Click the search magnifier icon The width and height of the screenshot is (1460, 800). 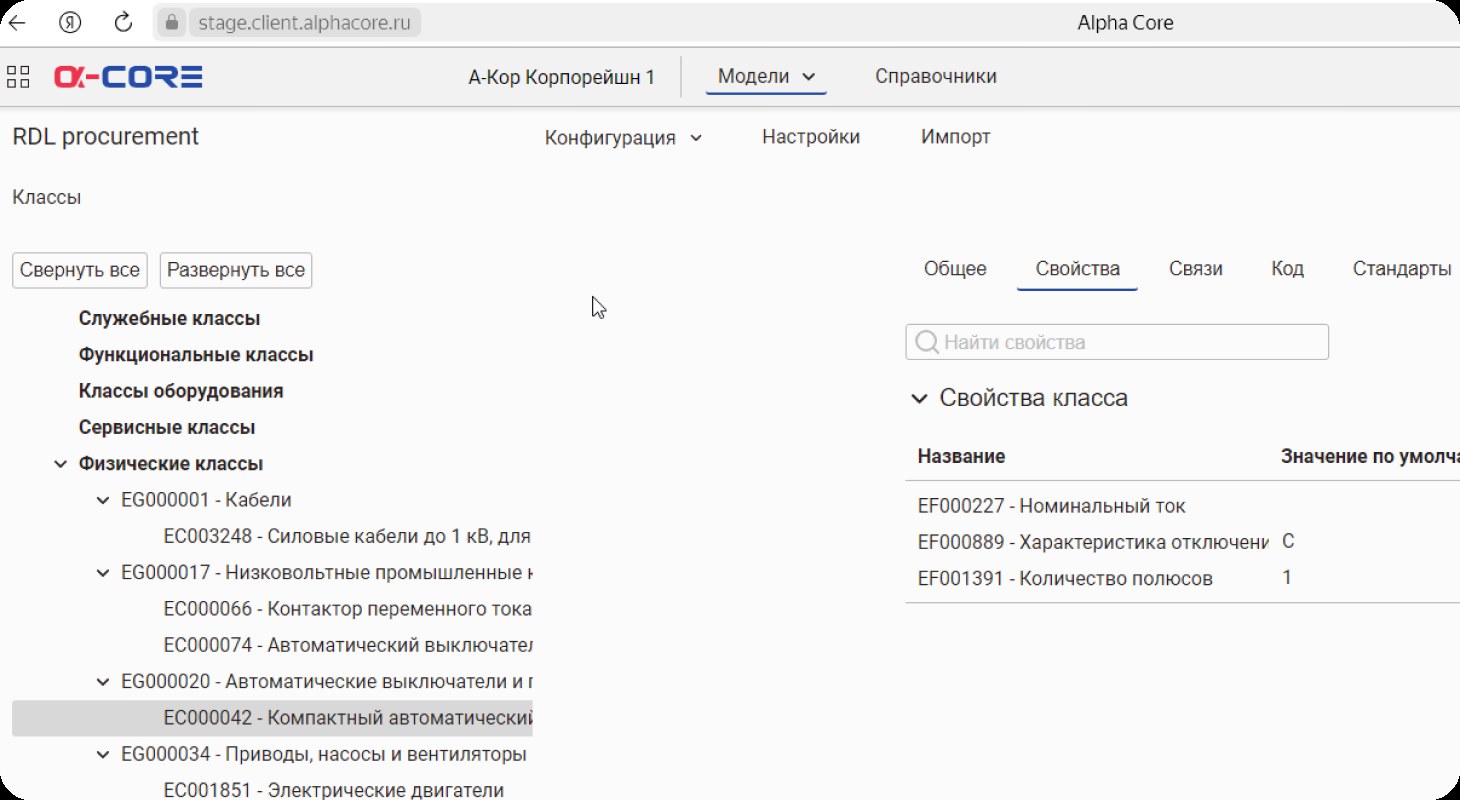927,342
